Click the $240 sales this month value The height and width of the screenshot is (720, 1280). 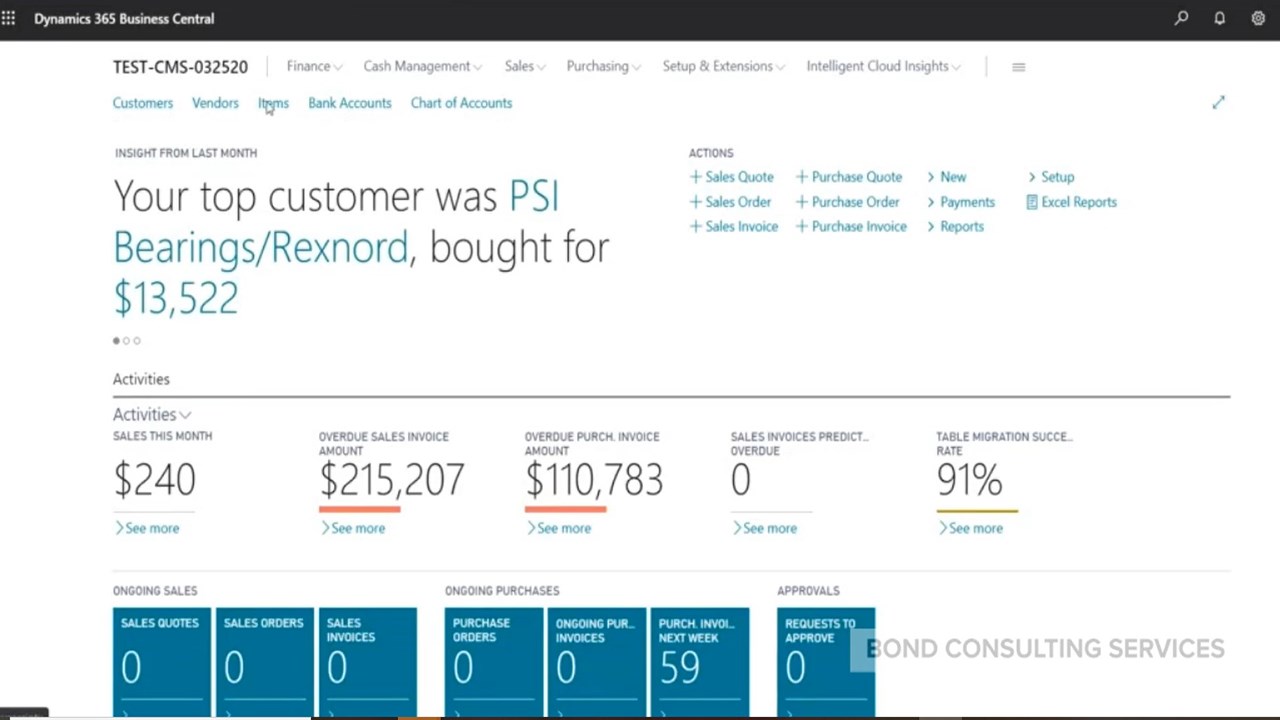[x=155, y=480]
